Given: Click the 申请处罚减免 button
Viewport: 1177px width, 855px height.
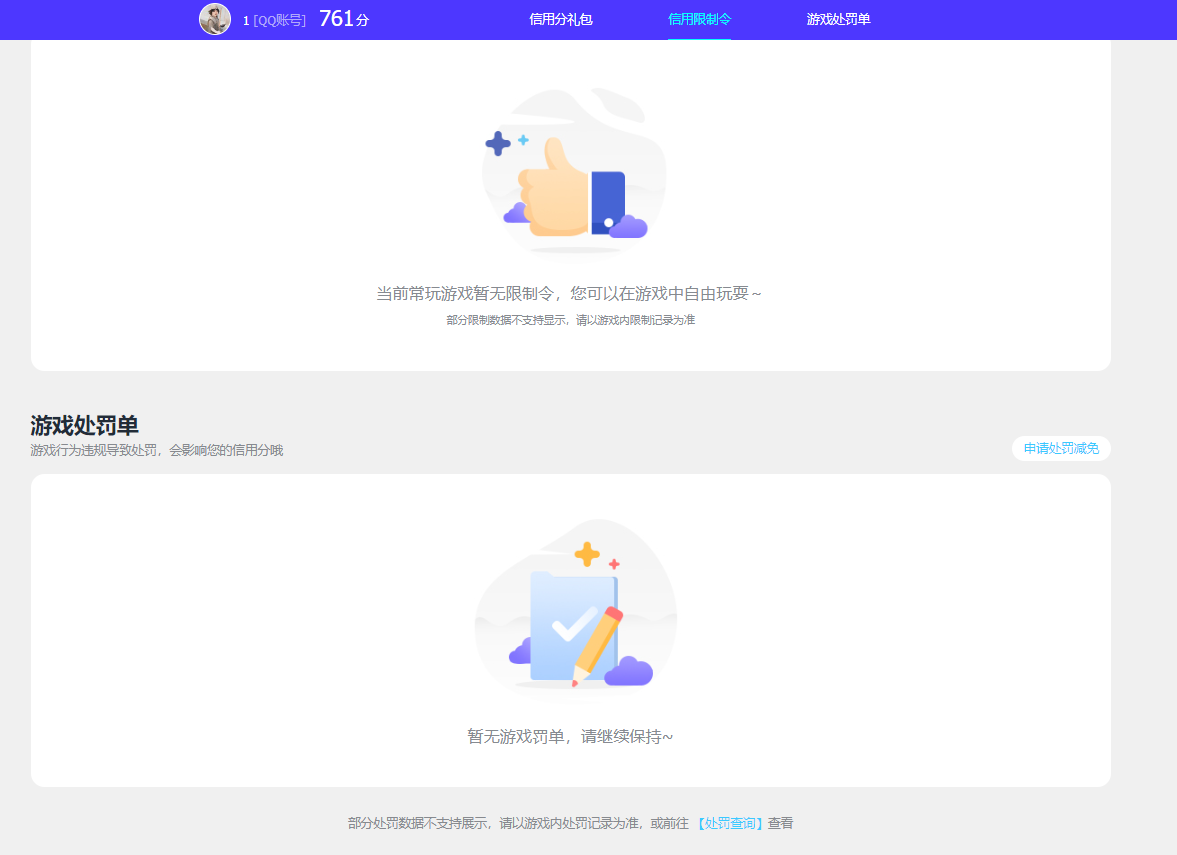Looking at the screenshot, I should 1061,448.
